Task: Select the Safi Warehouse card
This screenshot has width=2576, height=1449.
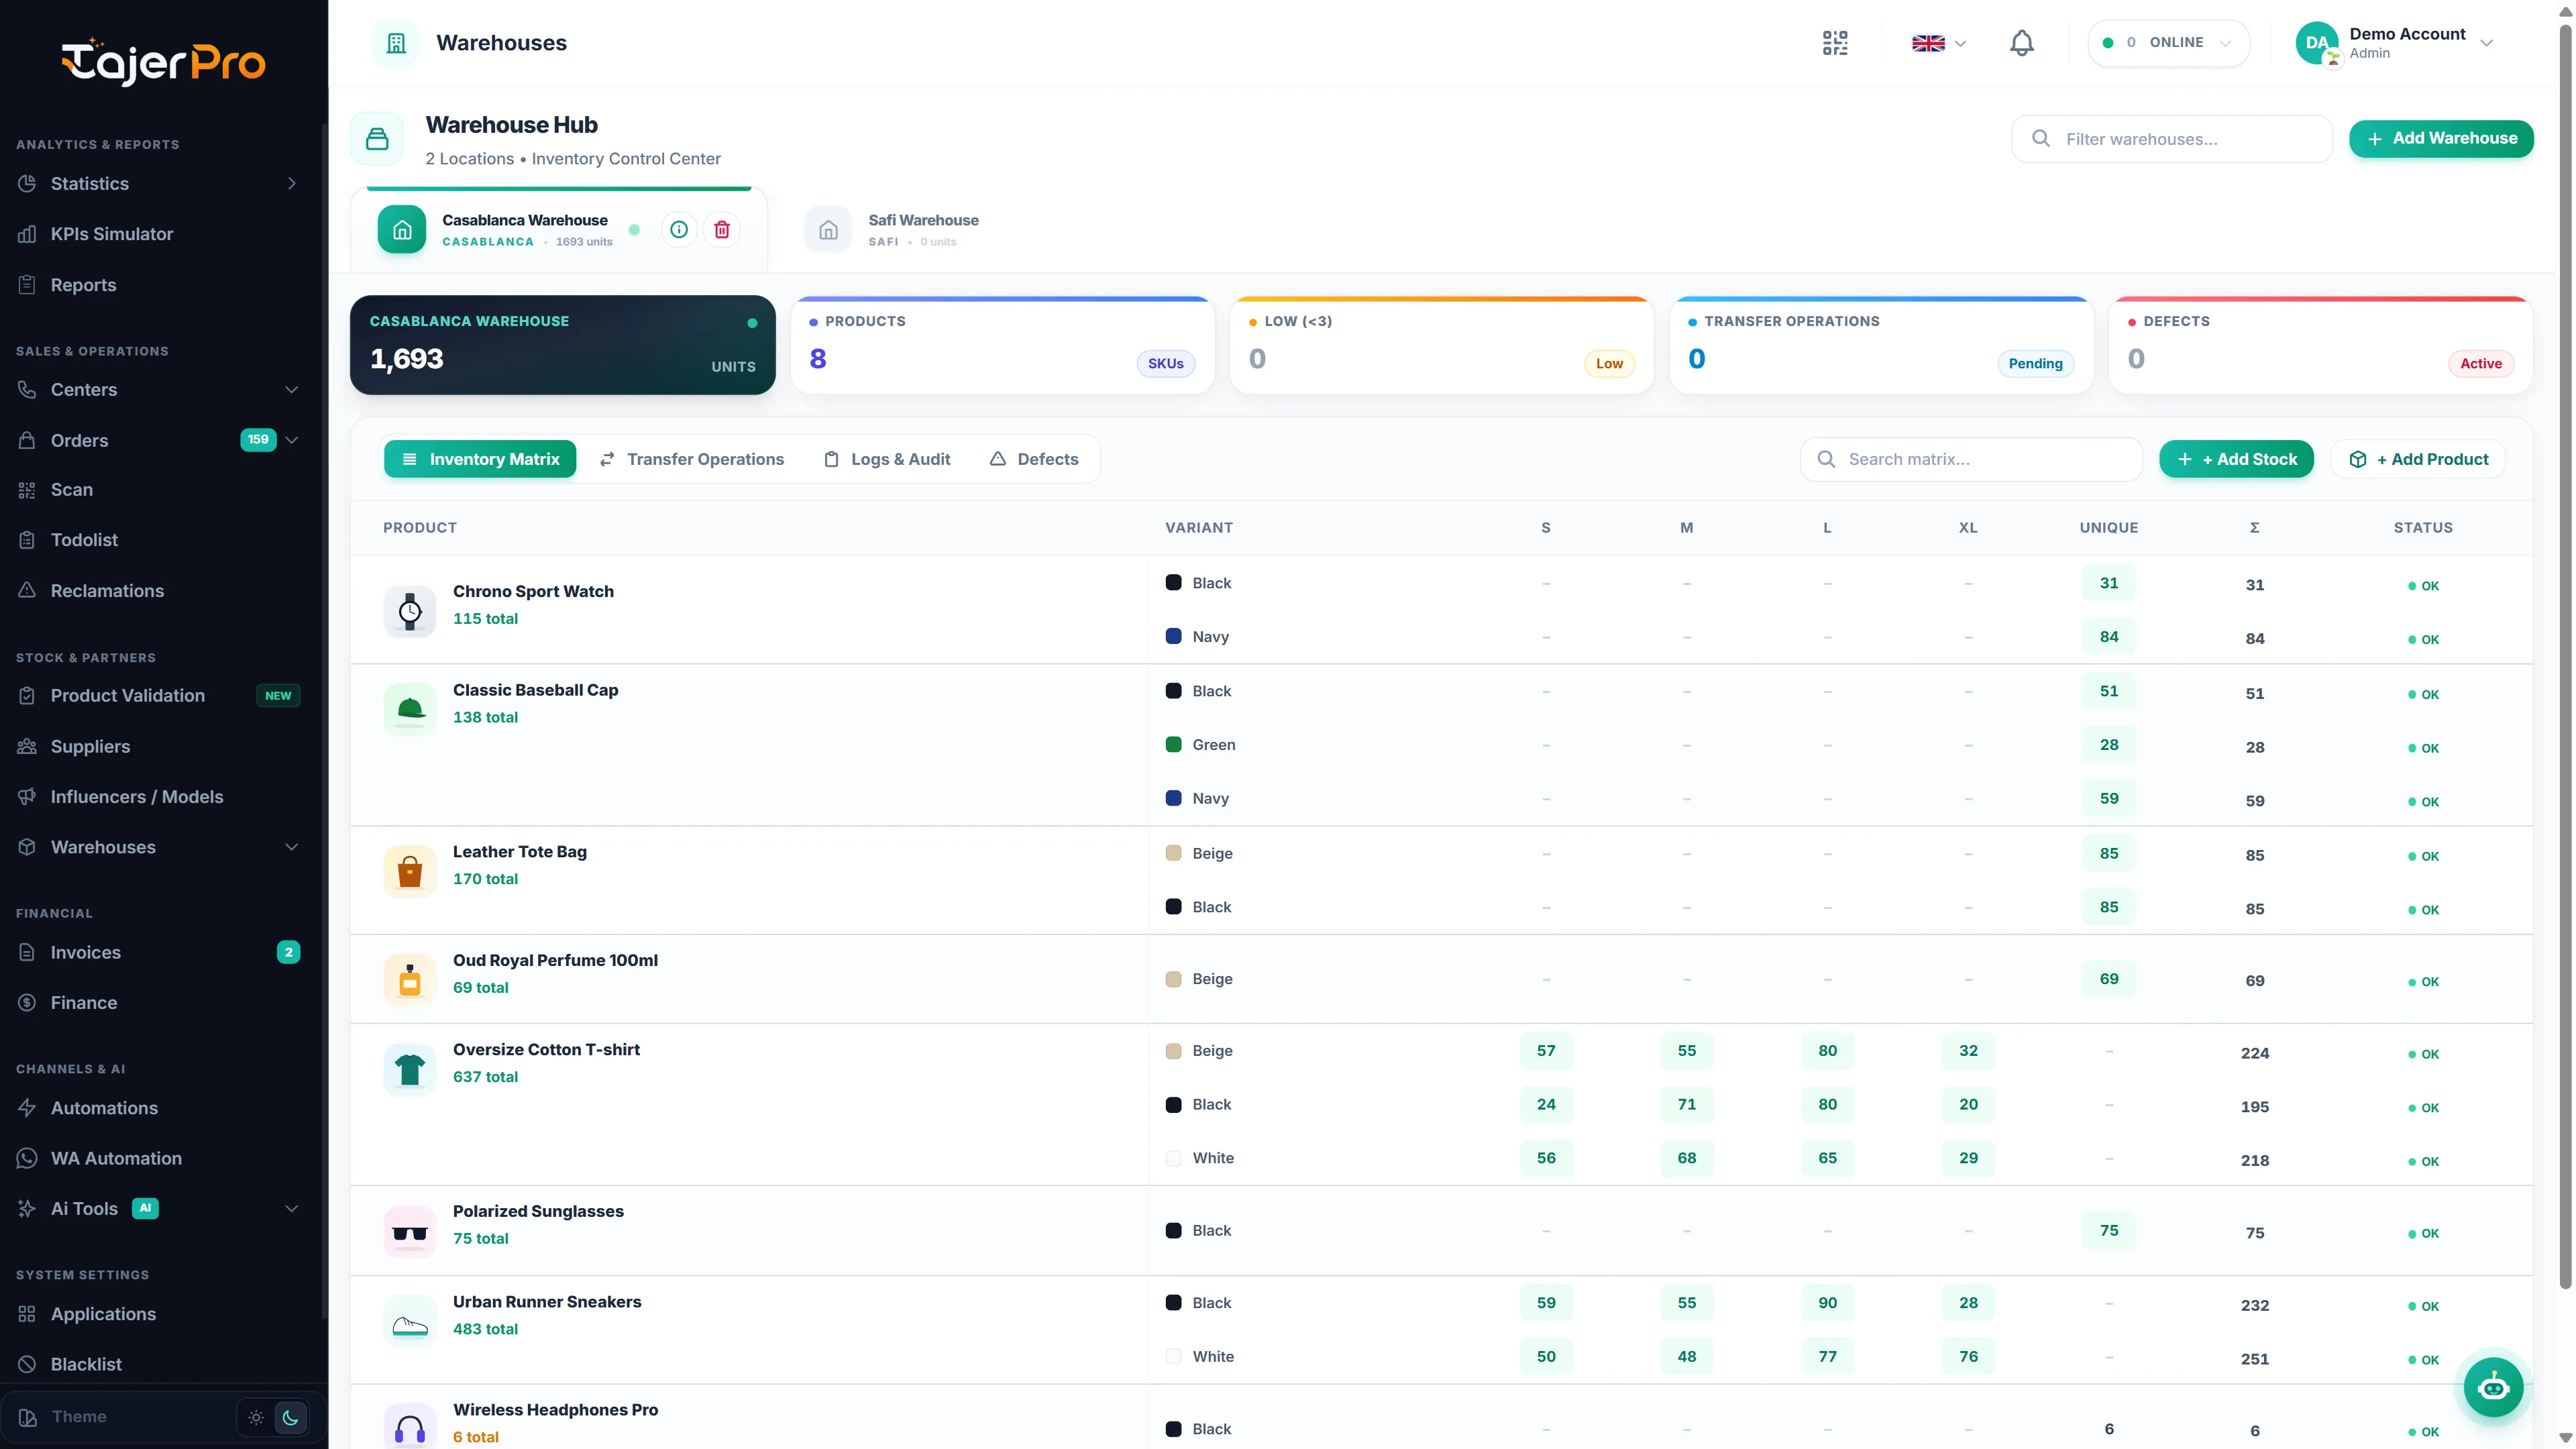Action: tap(893, 230)
